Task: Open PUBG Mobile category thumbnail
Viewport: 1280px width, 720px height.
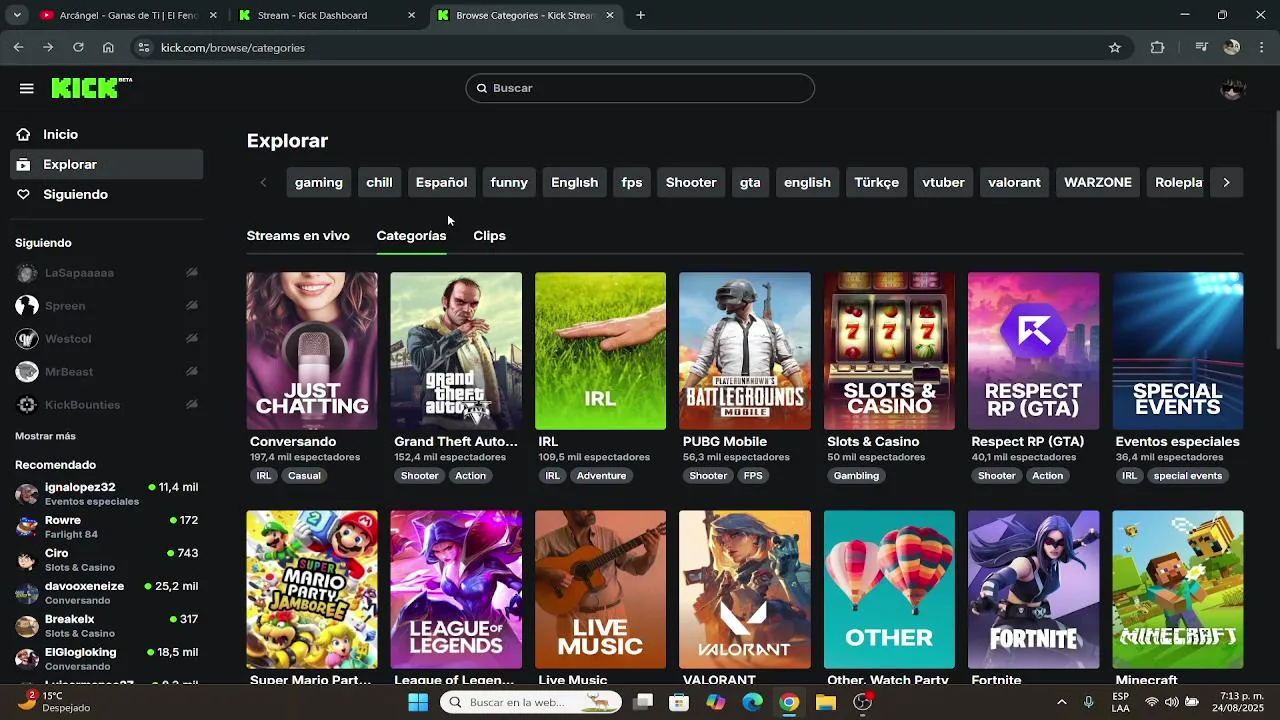Action: click(x=745, y=351)
